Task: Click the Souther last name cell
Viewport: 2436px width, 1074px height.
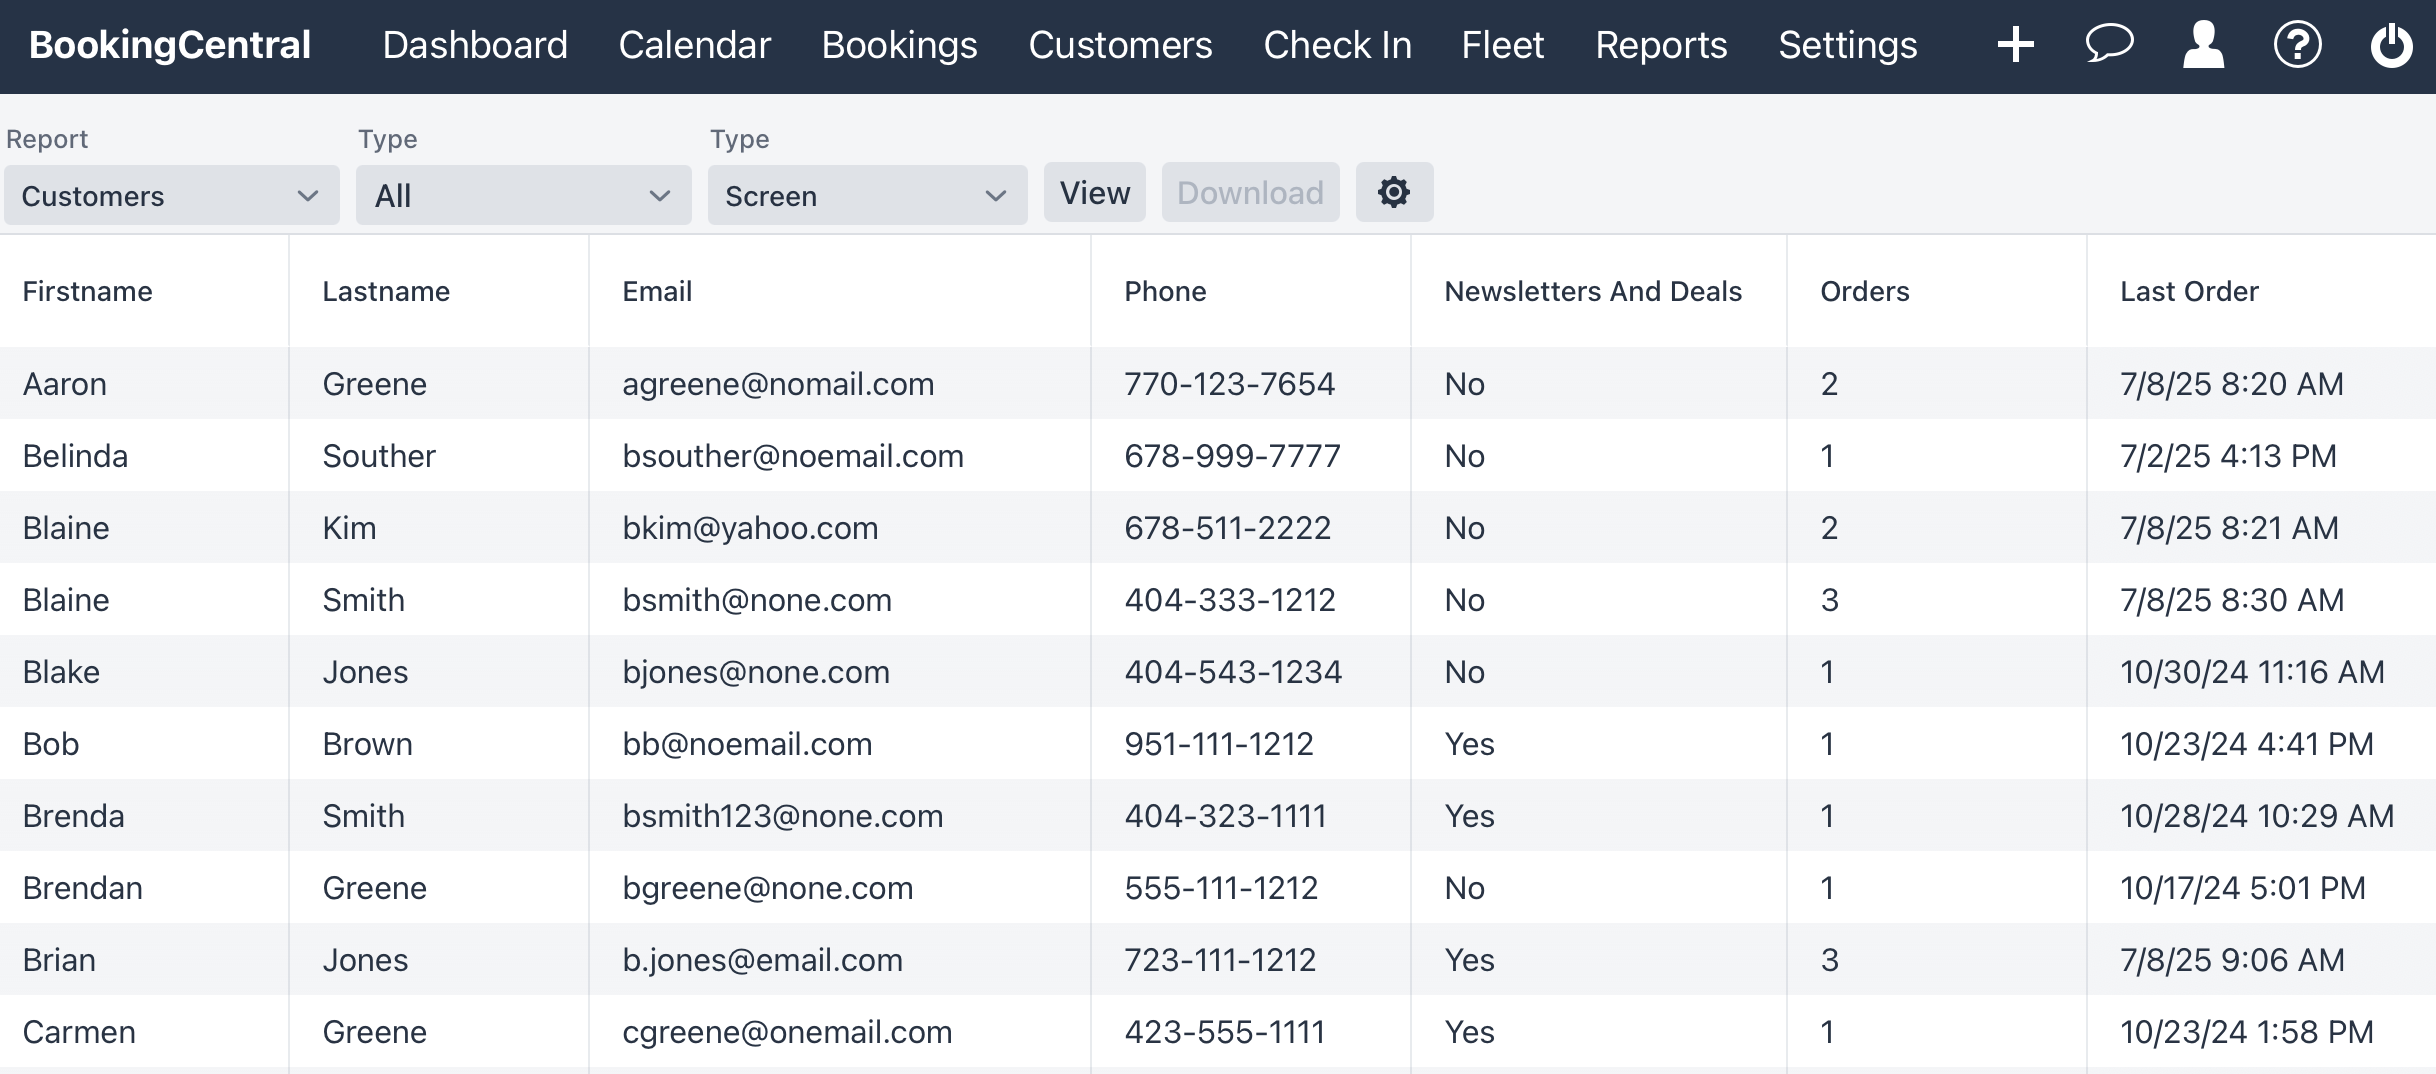Action: tap(379, 456)
